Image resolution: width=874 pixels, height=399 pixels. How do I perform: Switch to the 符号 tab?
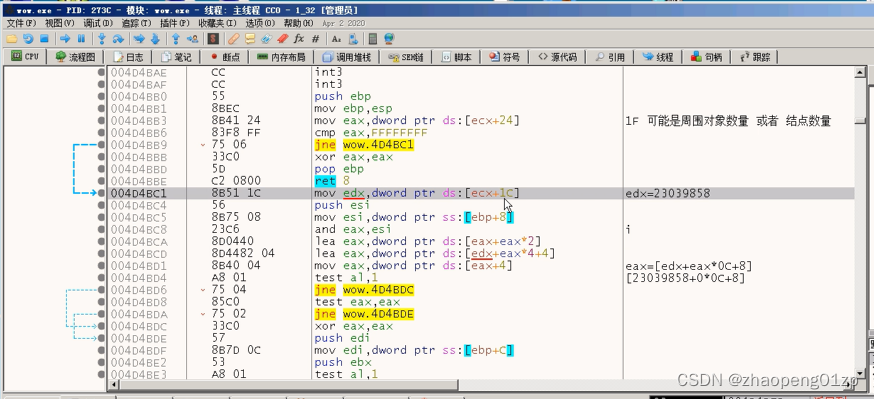(504, 57)
